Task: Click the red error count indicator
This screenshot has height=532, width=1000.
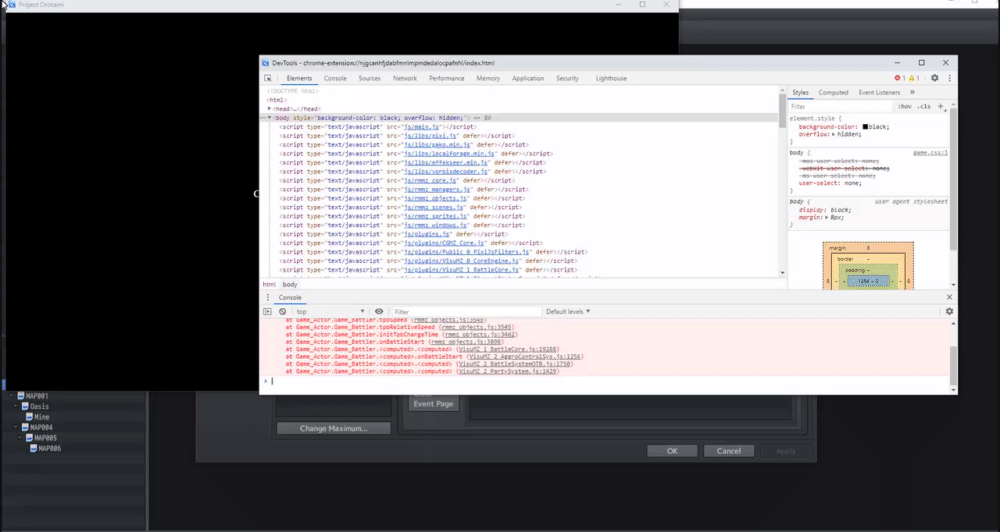Action: [899, 78]
